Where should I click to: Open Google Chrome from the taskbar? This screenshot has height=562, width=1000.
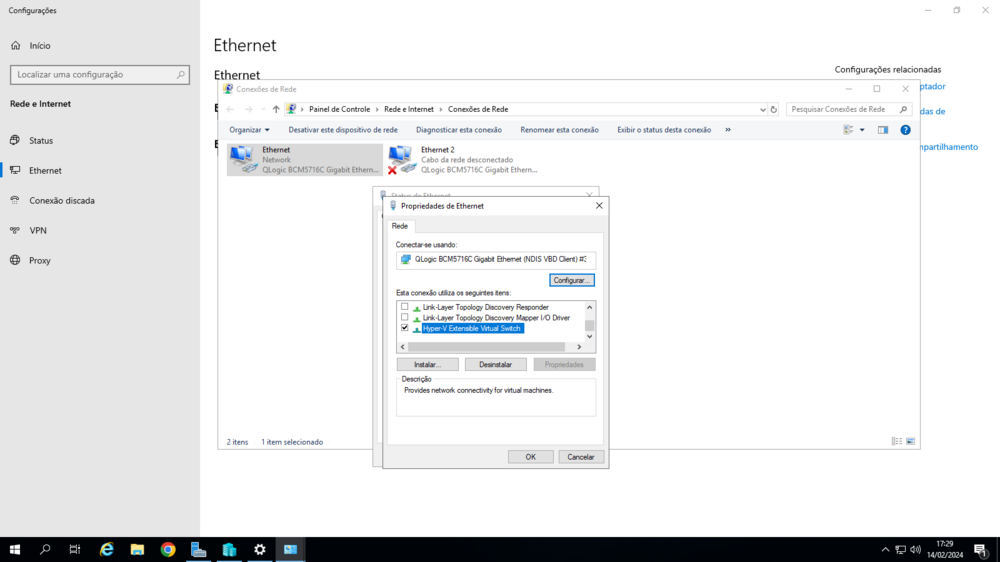pos(168,549)
